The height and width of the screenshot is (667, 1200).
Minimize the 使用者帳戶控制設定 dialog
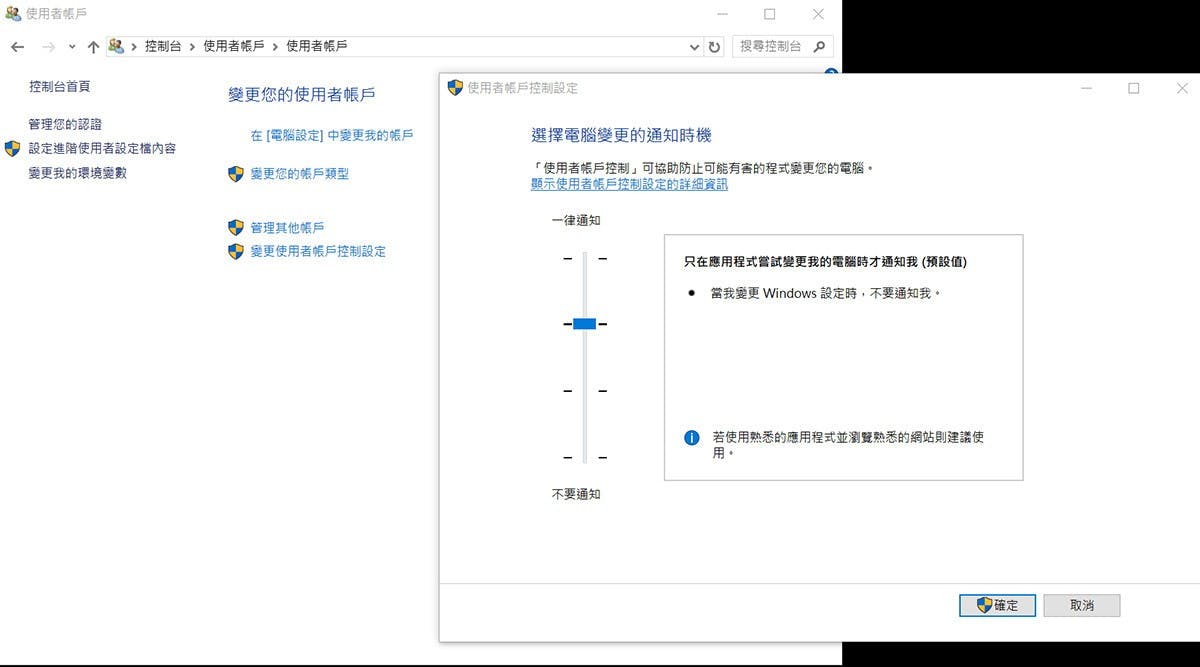tap(1086, 88)
